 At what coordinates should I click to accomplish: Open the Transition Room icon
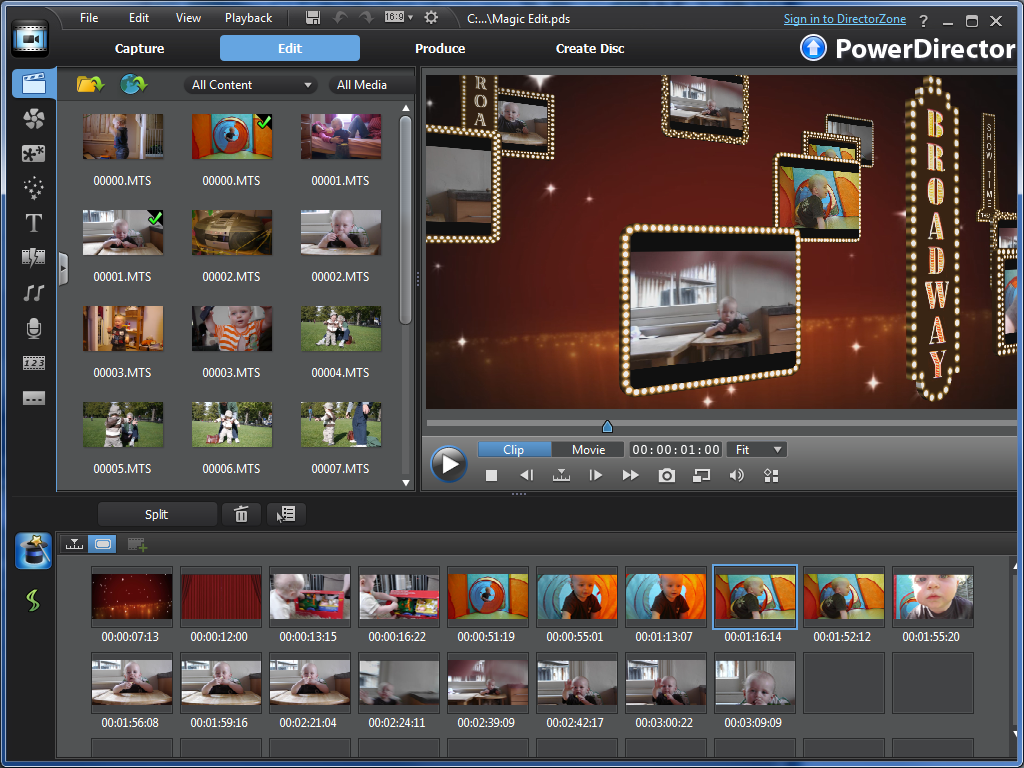33,257
